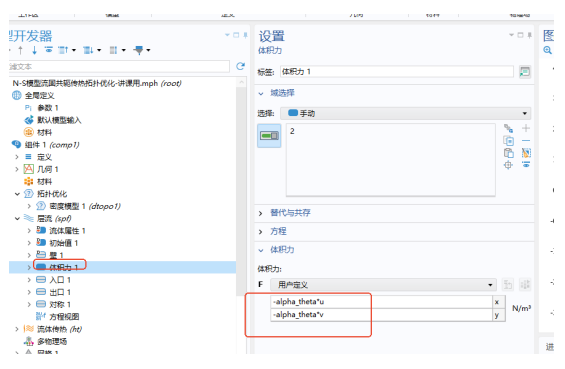Open the filter funnel dropdown arrow
The width and height of the screenshot is (565, 369).
click(148, 50)
